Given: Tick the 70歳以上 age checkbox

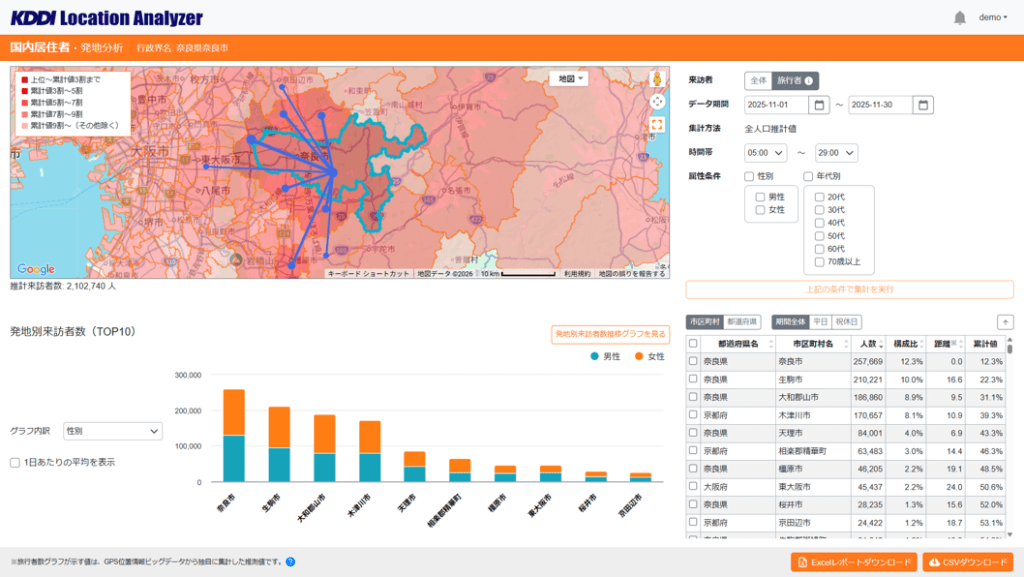Looking at the screenshot, I should tap(820, 262).
